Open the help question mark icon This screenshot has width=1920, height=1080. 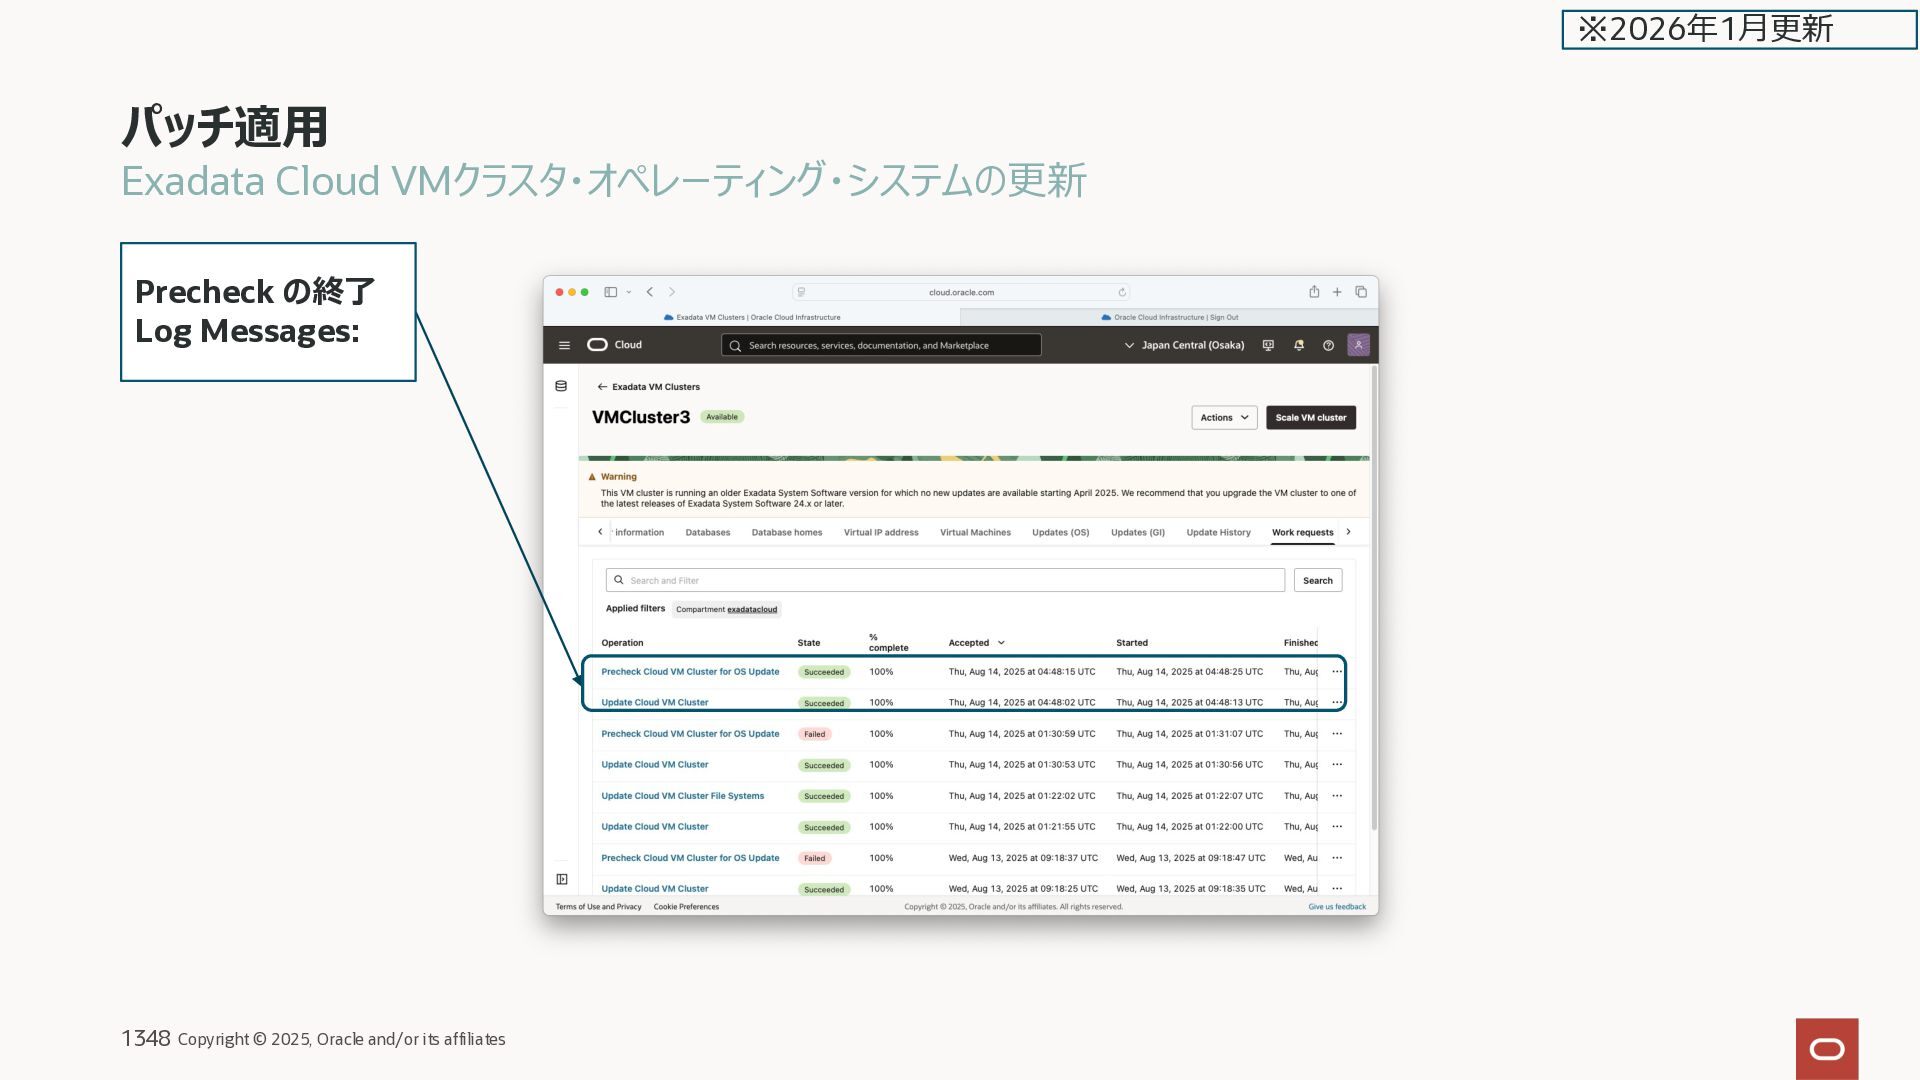point(1328,345)
